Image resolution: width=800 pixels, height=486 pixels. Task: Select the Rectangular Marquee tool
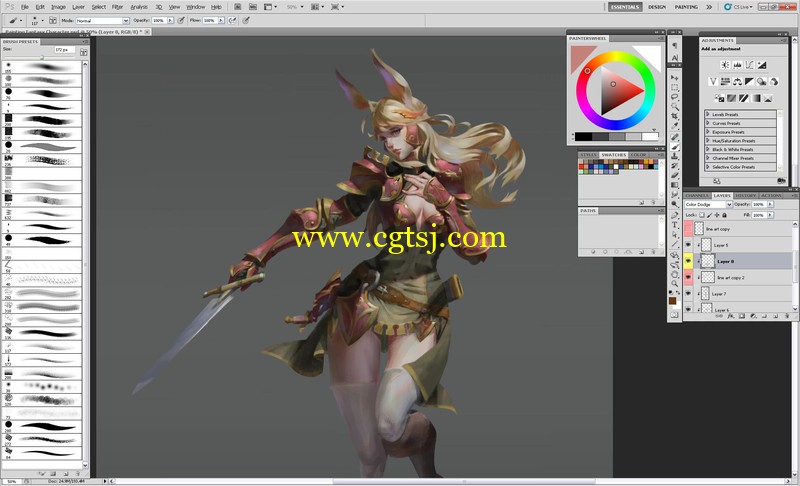pos(674,87)
